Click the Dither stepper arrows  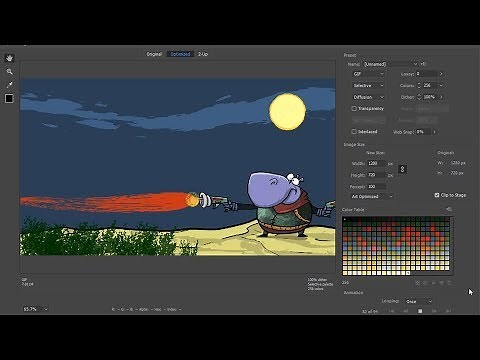pyautogui.click(x=419, y=97)
